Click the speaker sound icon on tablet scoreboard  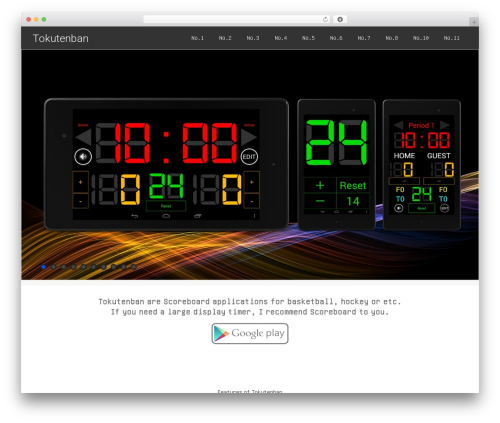tap(83, 156)
